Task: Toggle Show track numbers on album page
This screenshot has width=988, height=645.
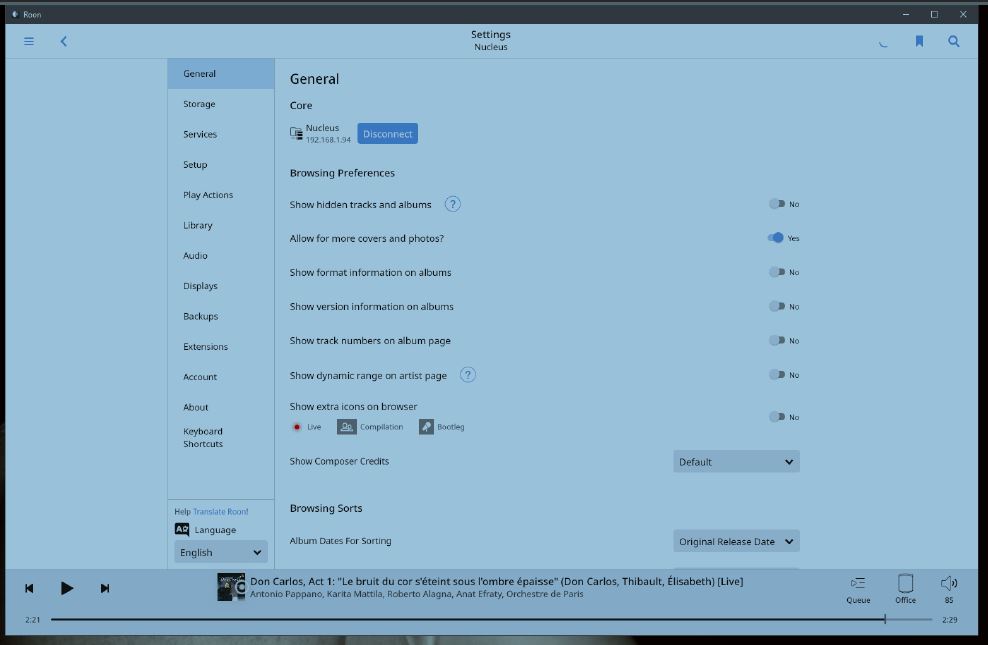Action: pyautogui.click(x=777, y=340)
